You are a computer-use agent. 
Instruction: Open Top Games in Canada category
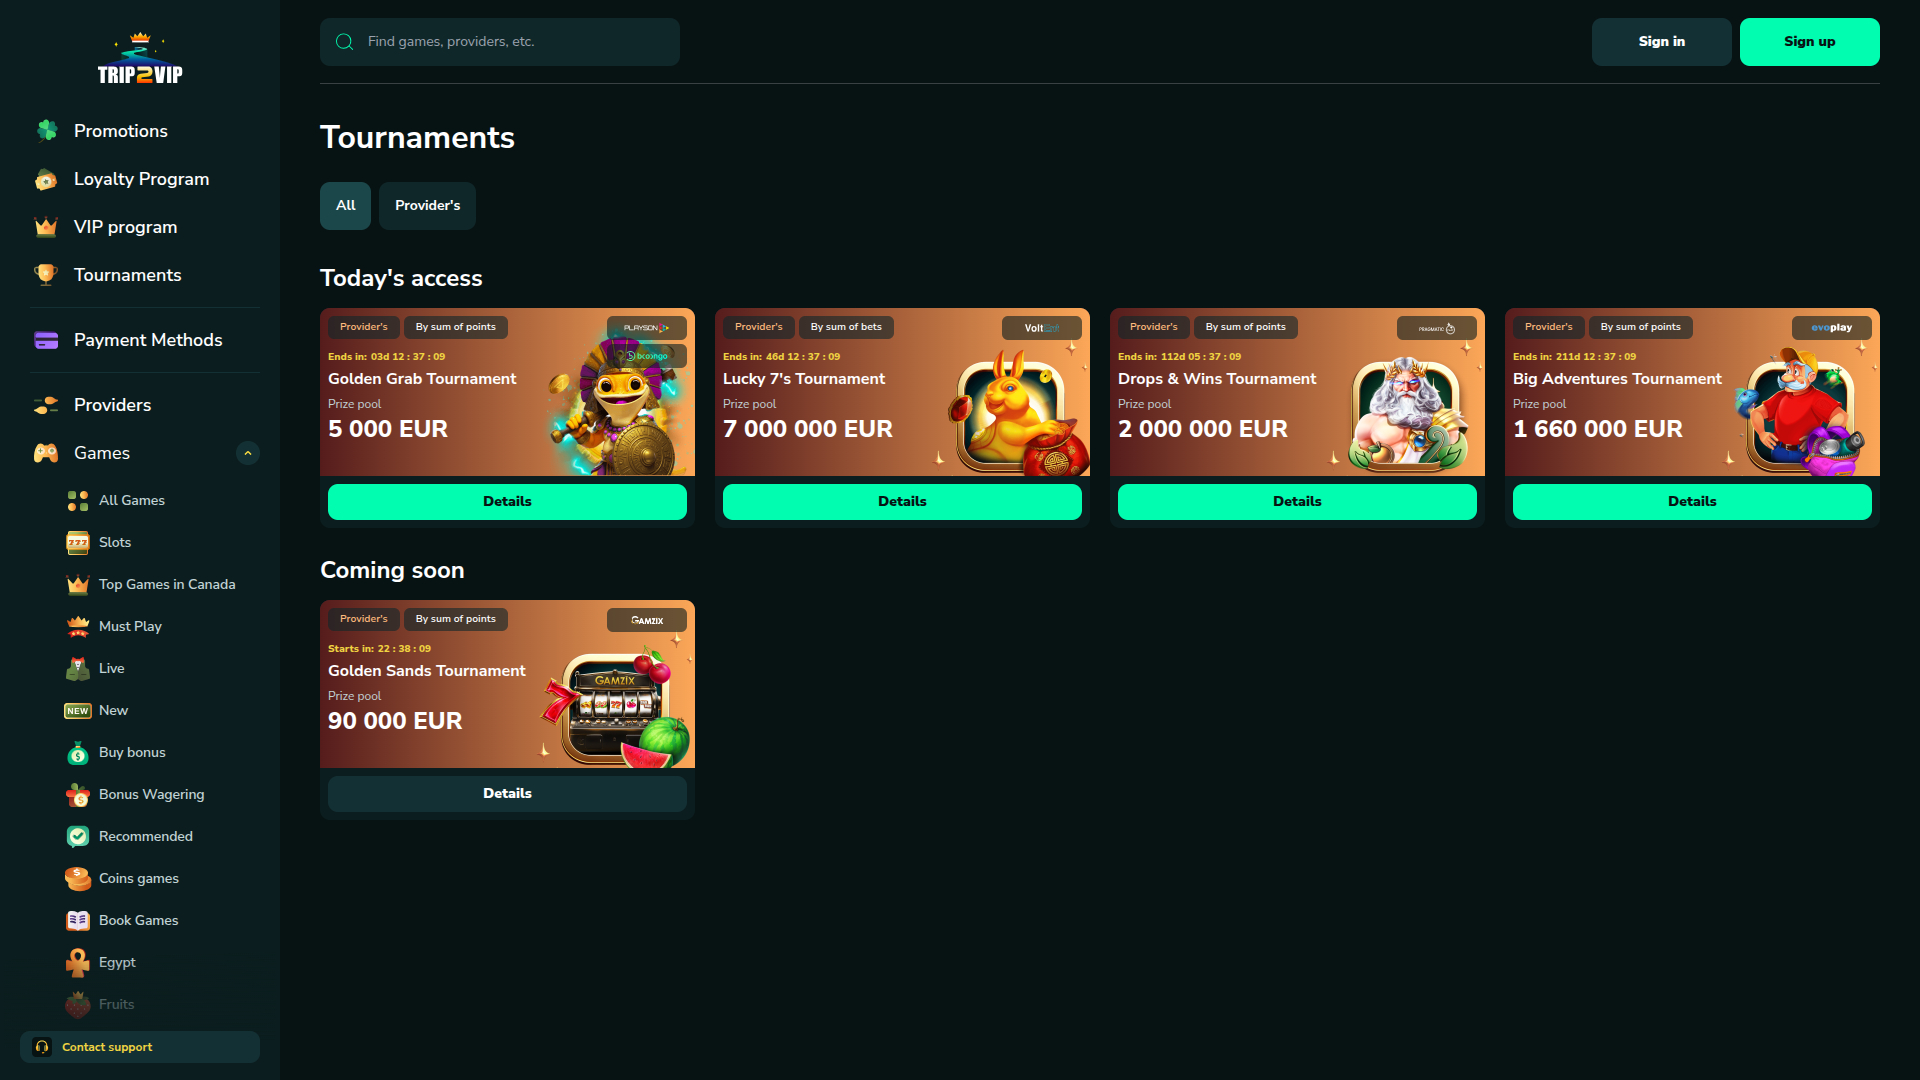pyautogui.click(x=167, y=584)
